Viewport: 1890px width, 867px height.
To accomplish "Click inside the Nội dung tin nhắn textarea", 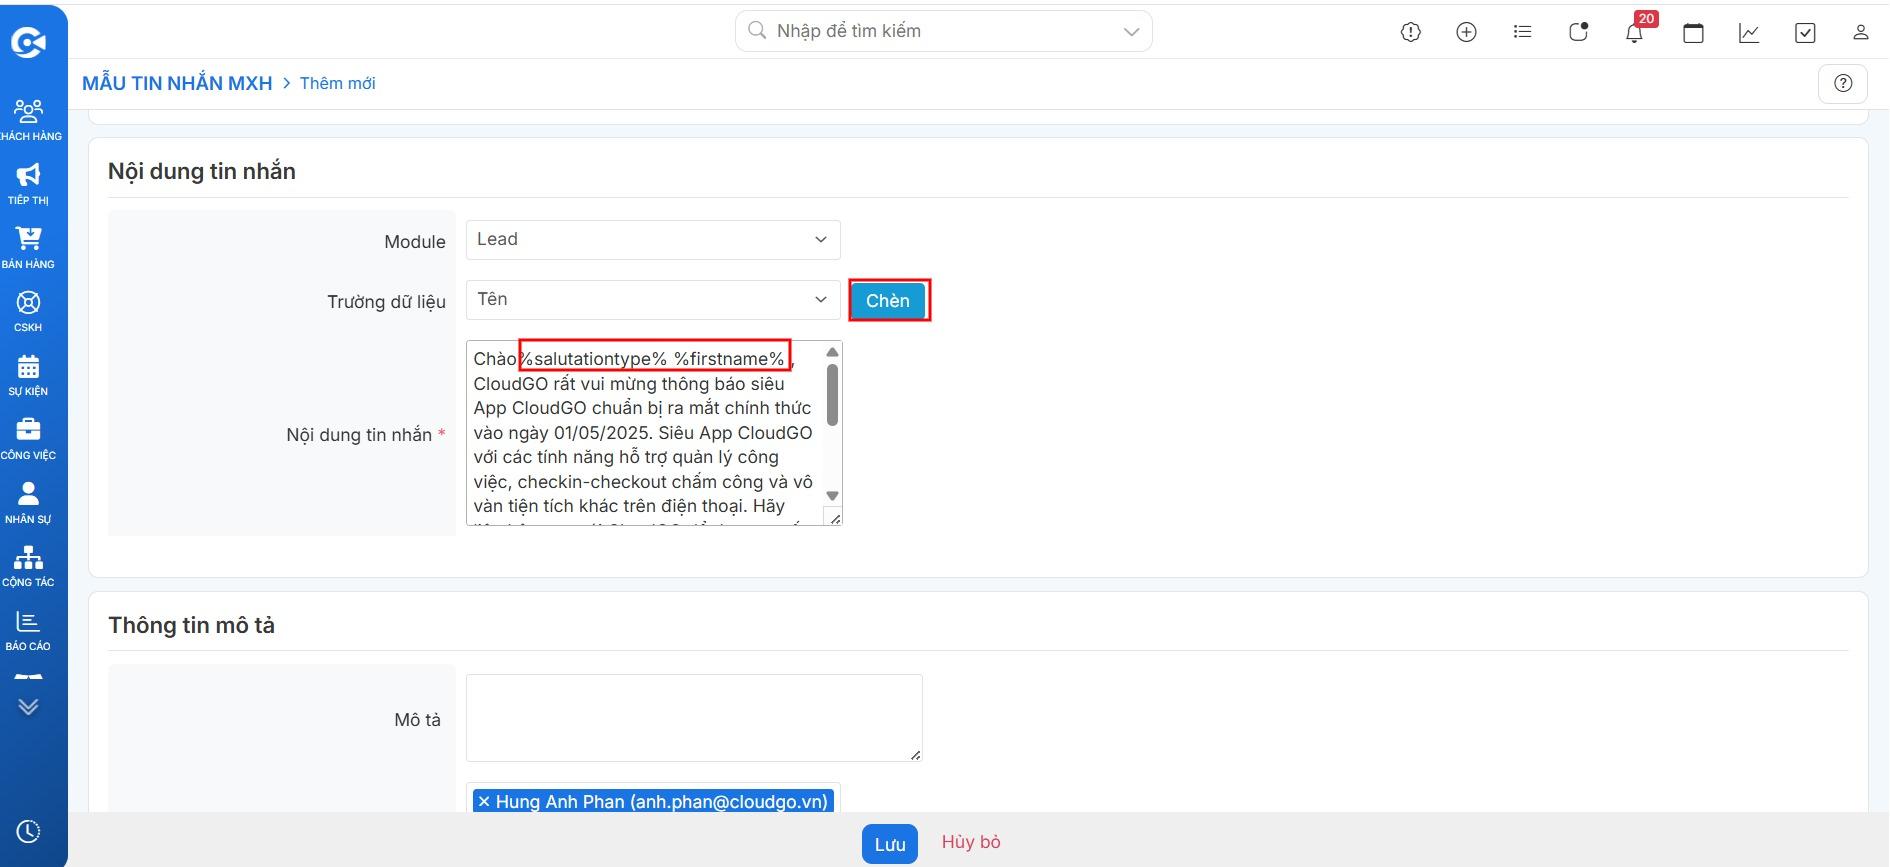I will tap(644, 433).
